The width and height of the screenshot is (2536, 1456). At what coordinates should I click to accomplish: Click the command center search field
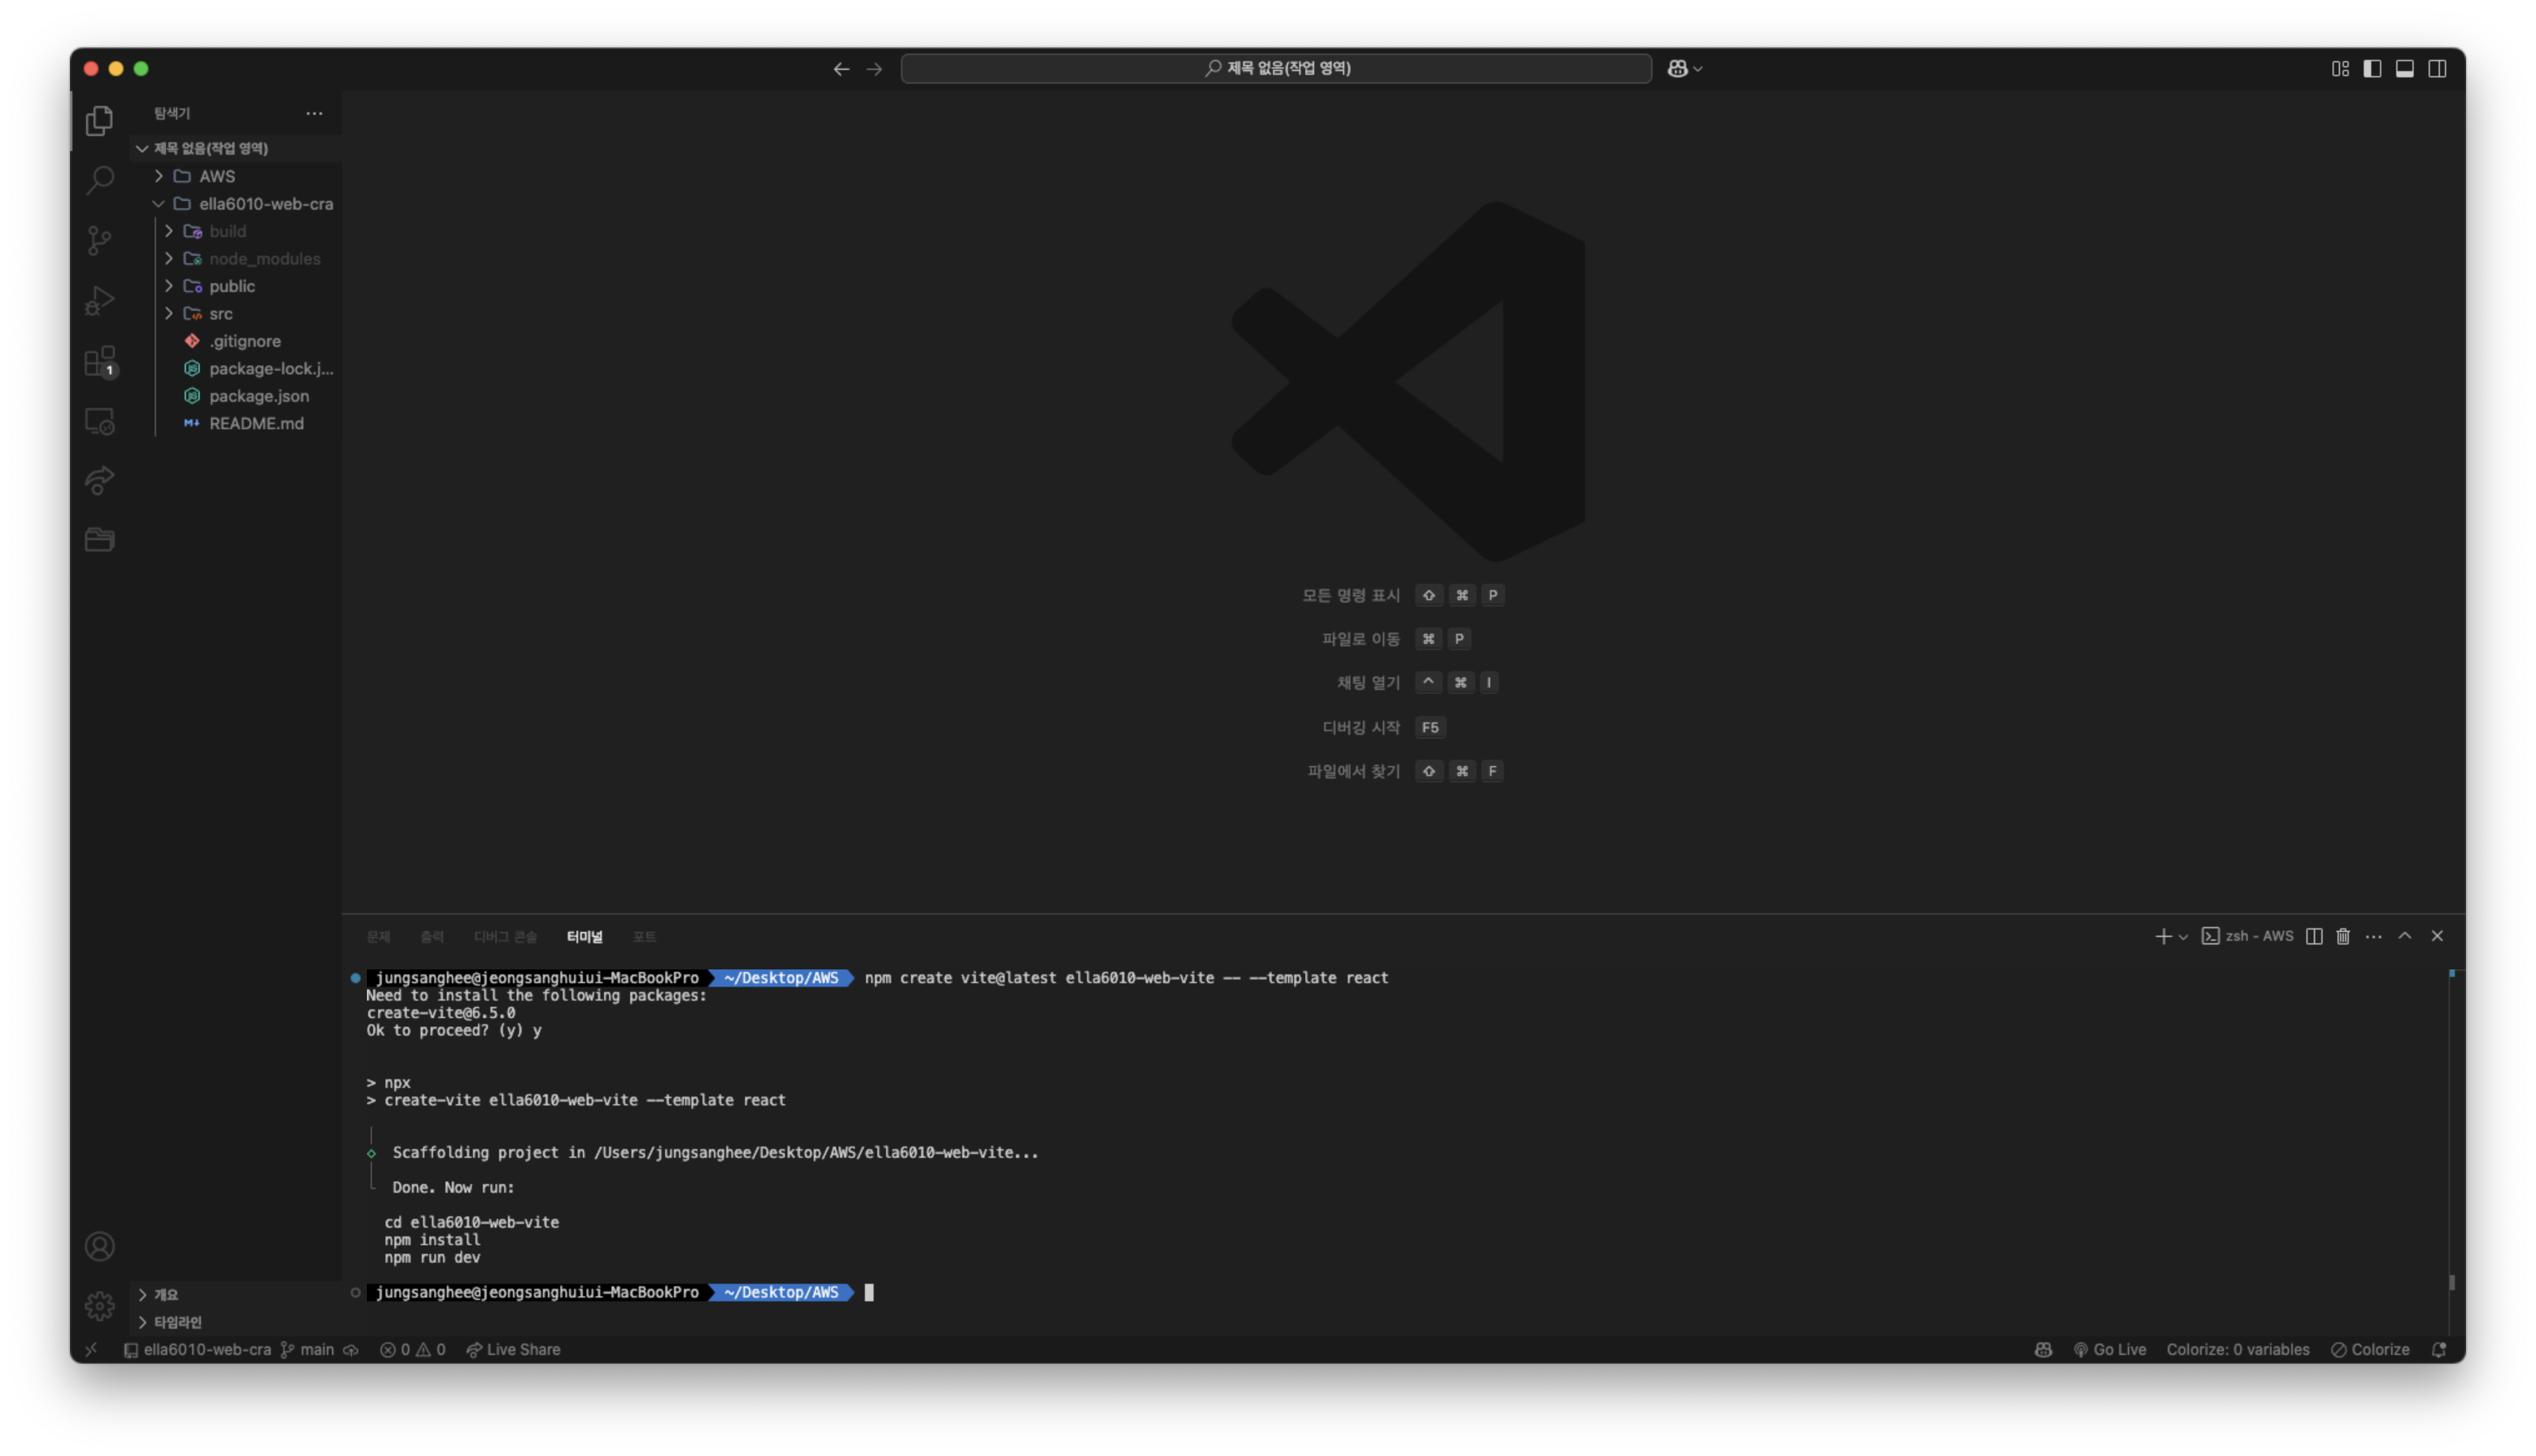pyautogui.click(x=1276, y=68)
